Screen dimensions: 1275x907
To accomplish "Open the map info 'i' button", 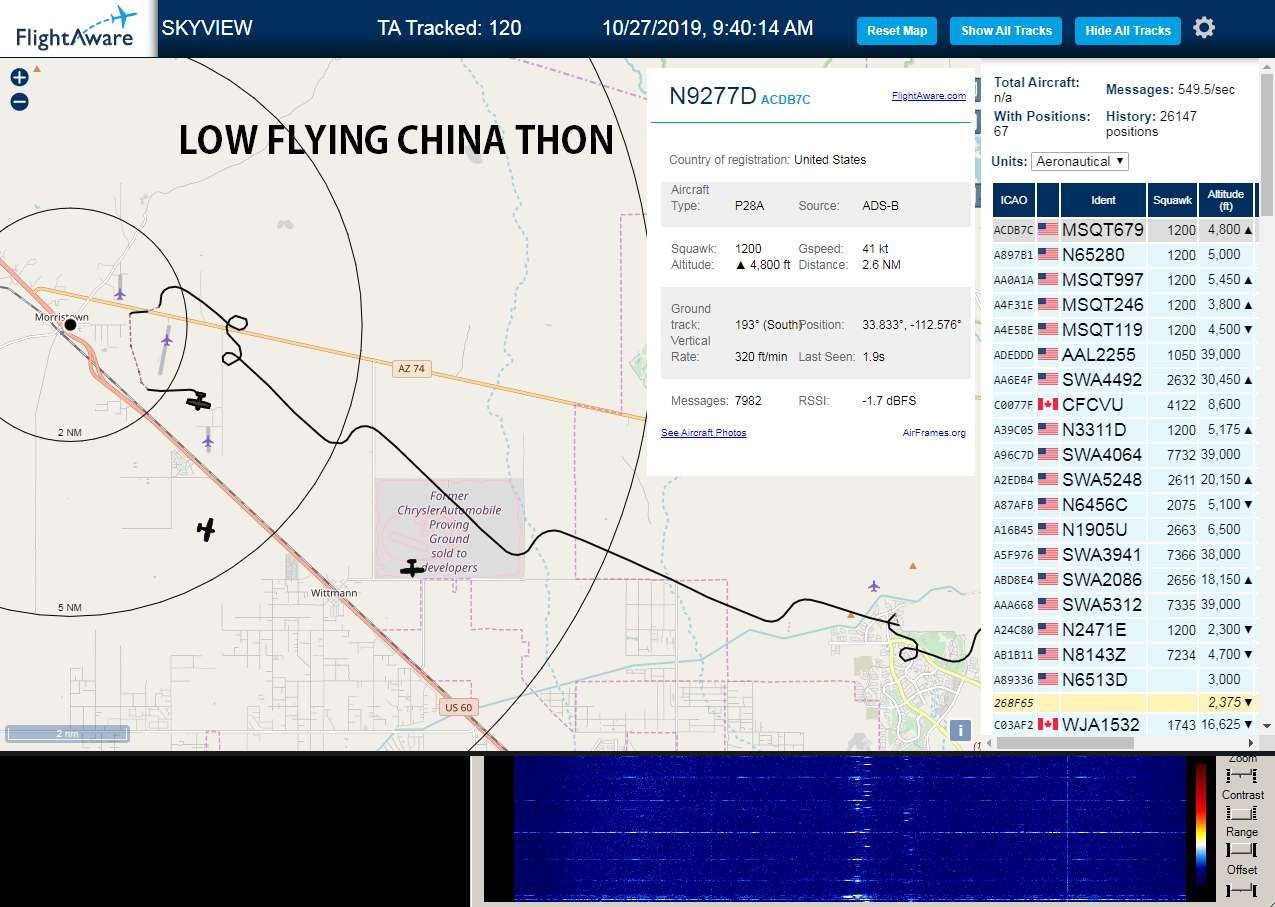I will click(x=961, y=730).
